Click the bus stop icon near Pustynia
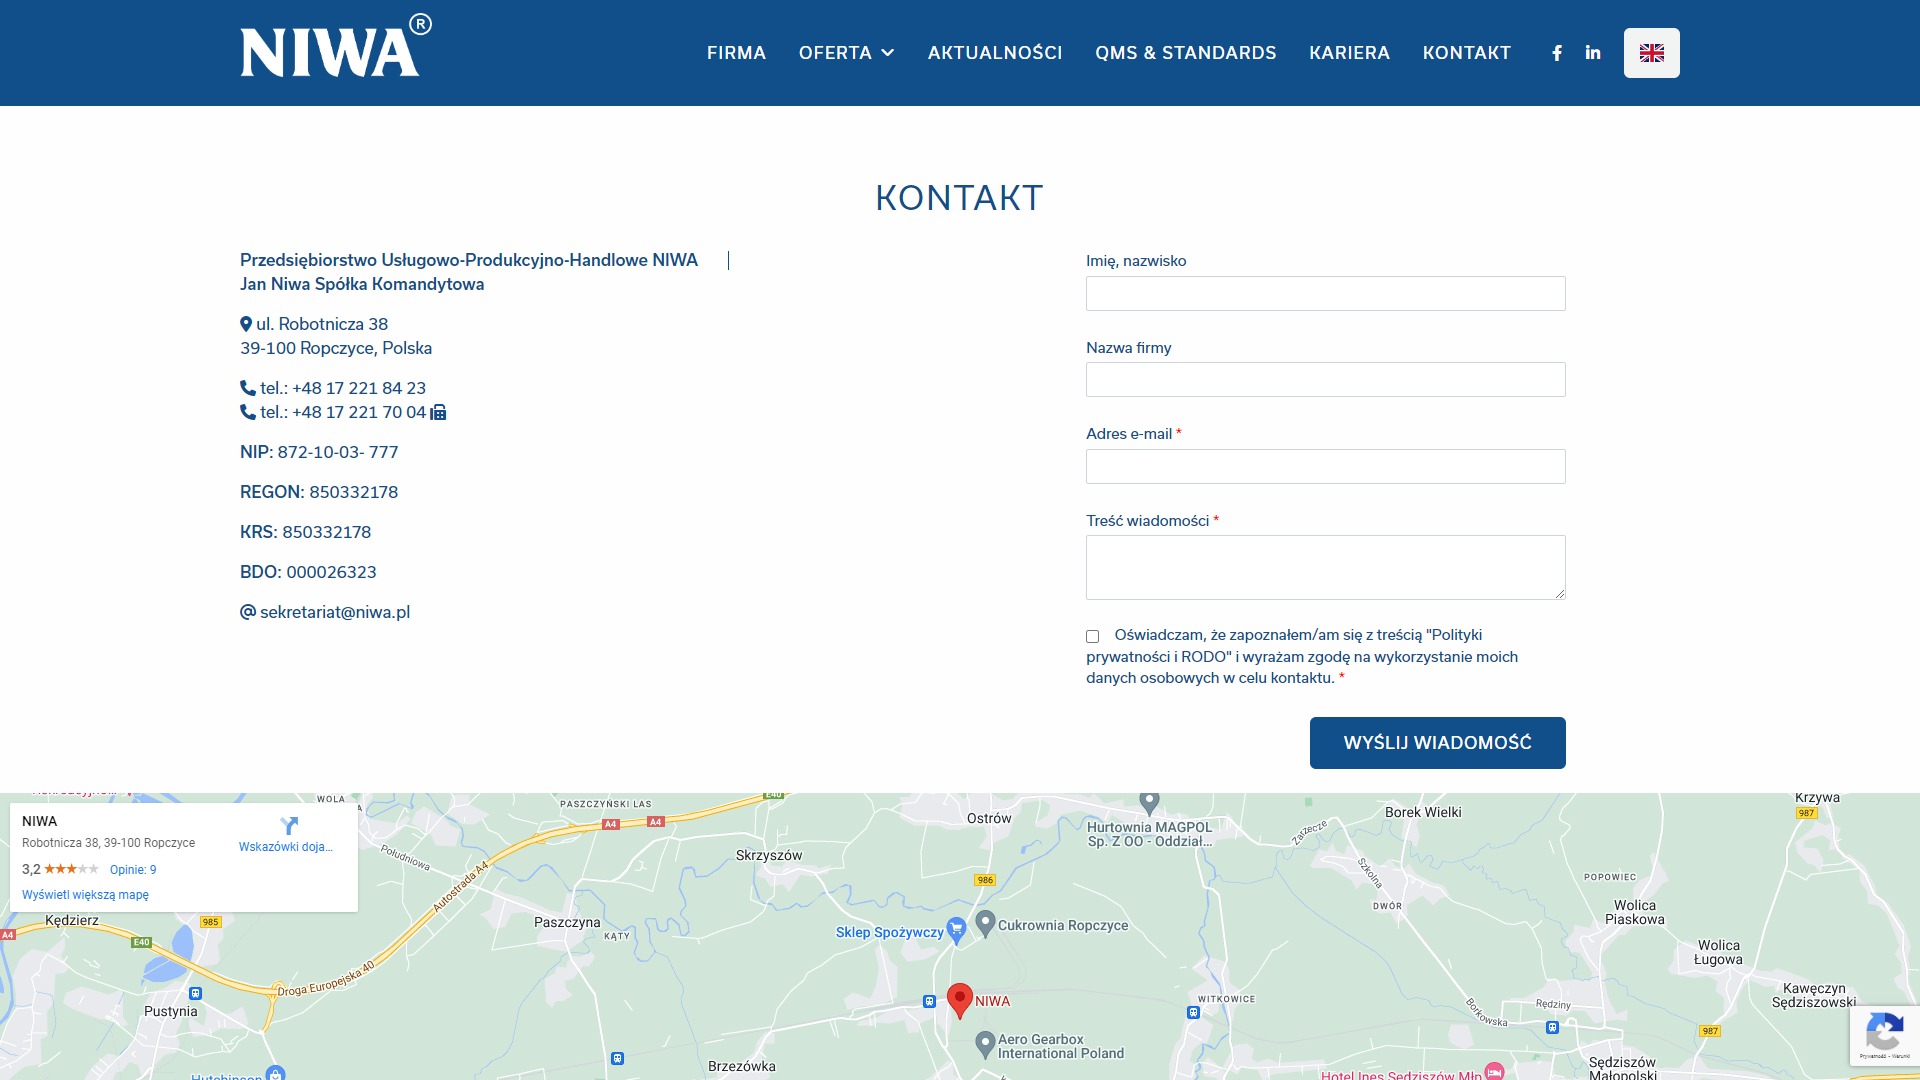 click(196, 993)
